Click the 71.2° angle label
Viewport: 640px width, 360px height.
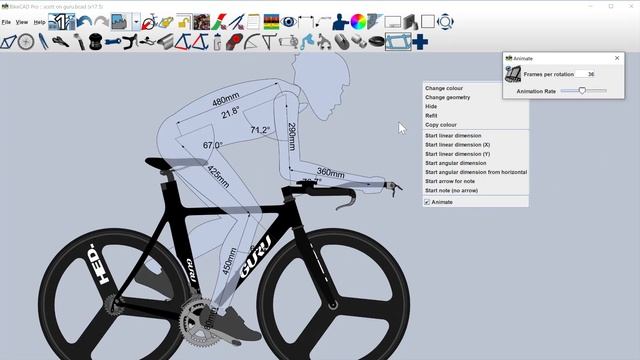tap(260, 130)
